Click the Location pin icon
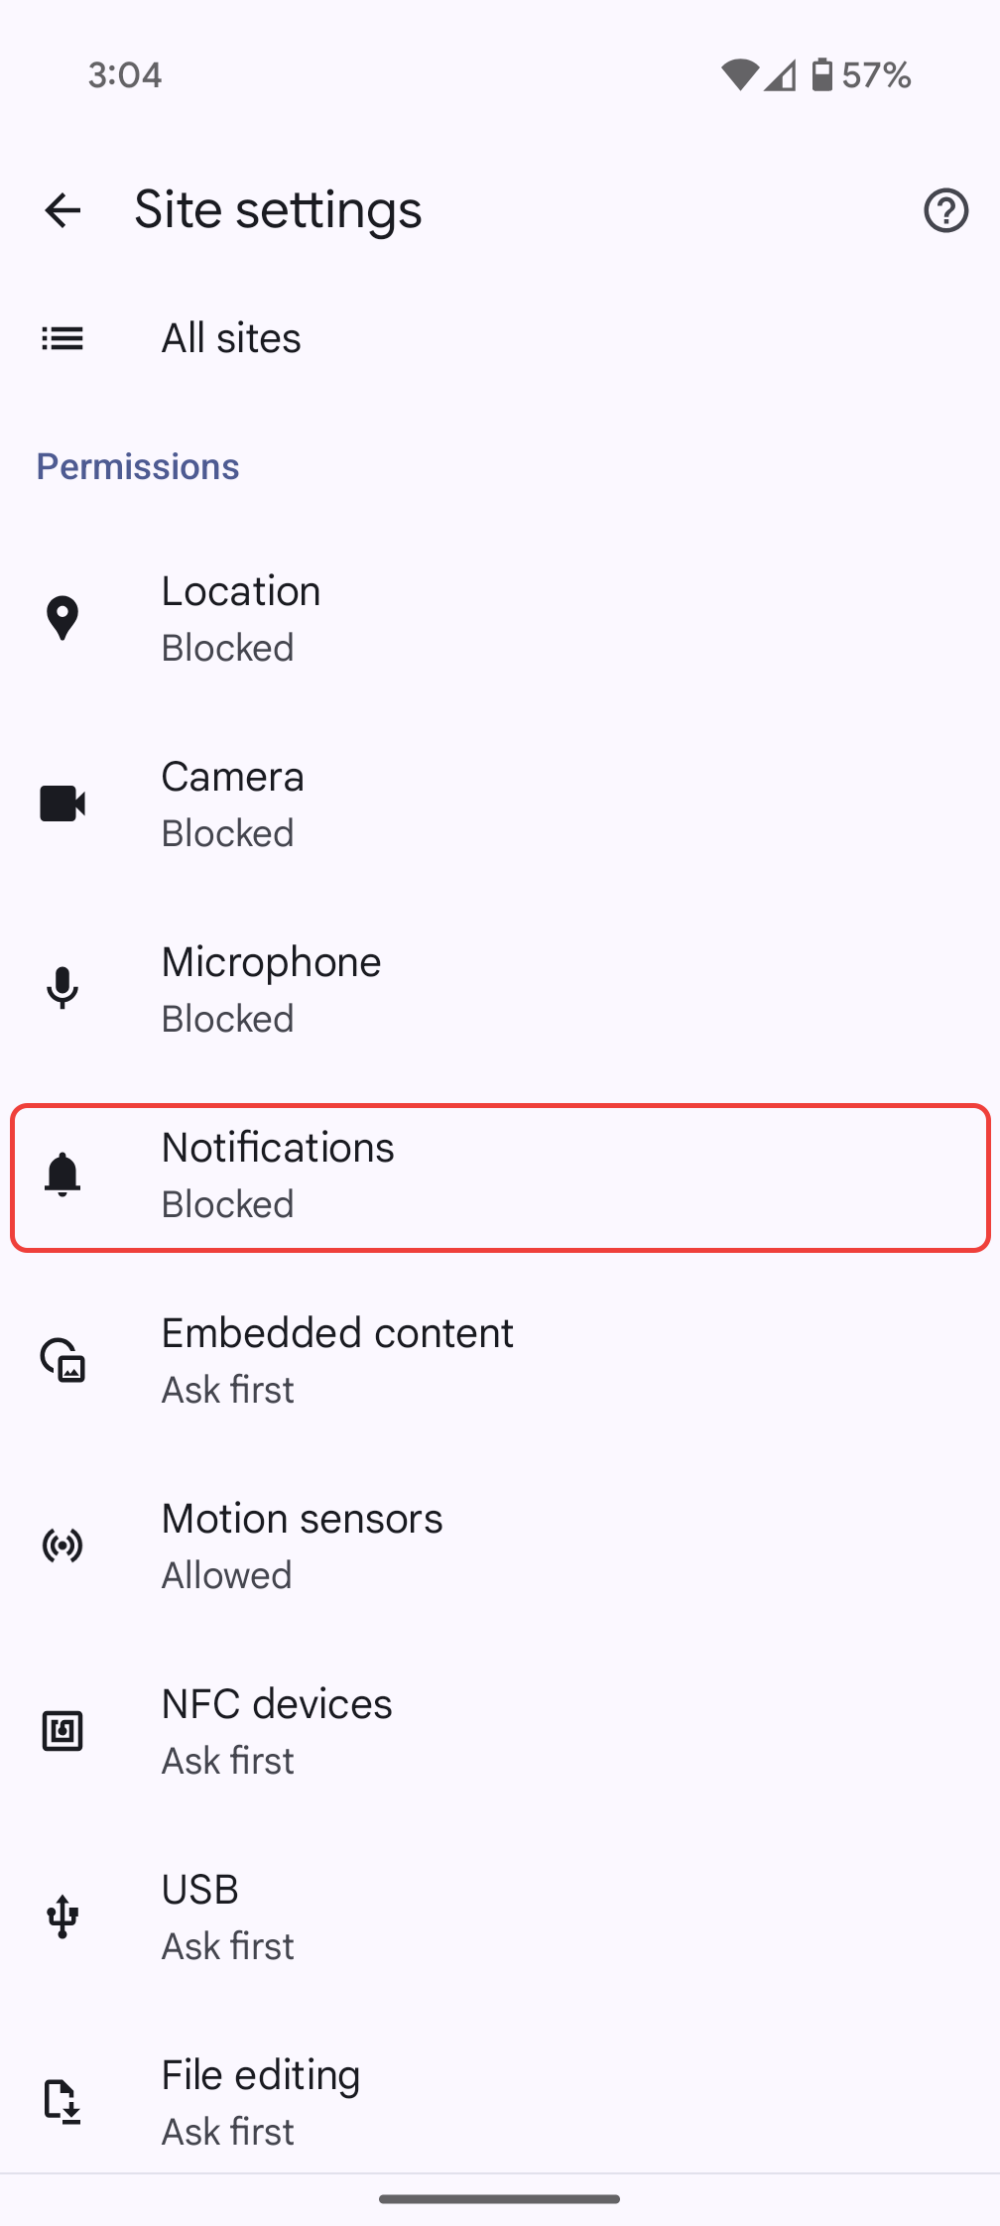The height and width of the screenshot is (2226, 1000). point(62,617)
